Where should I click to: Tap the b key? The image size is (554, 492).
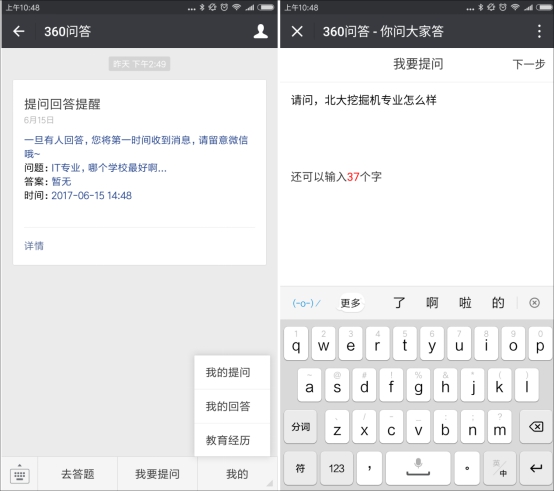[x=446, y=427]
